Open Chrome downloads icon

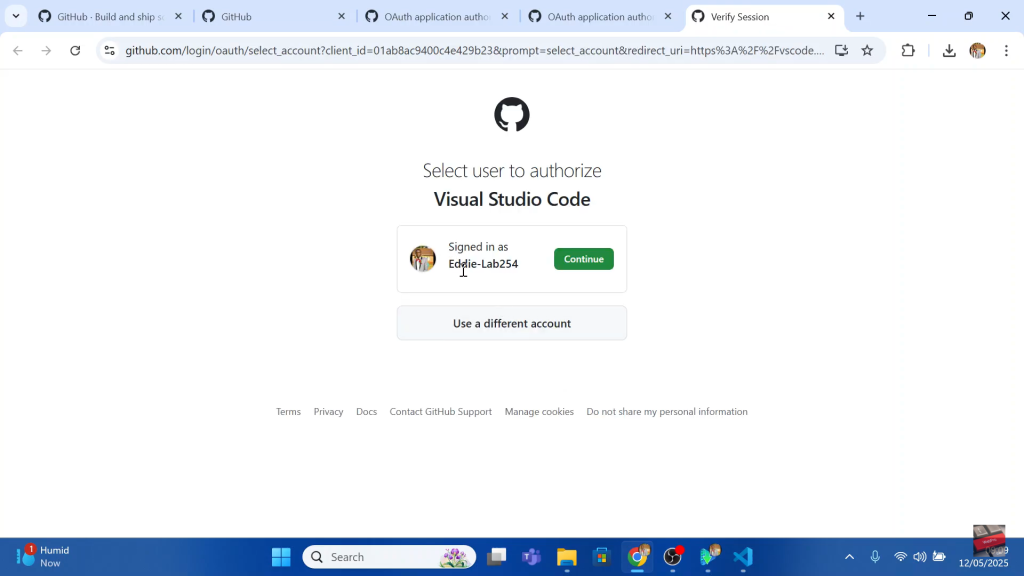(x=949, y=50)
